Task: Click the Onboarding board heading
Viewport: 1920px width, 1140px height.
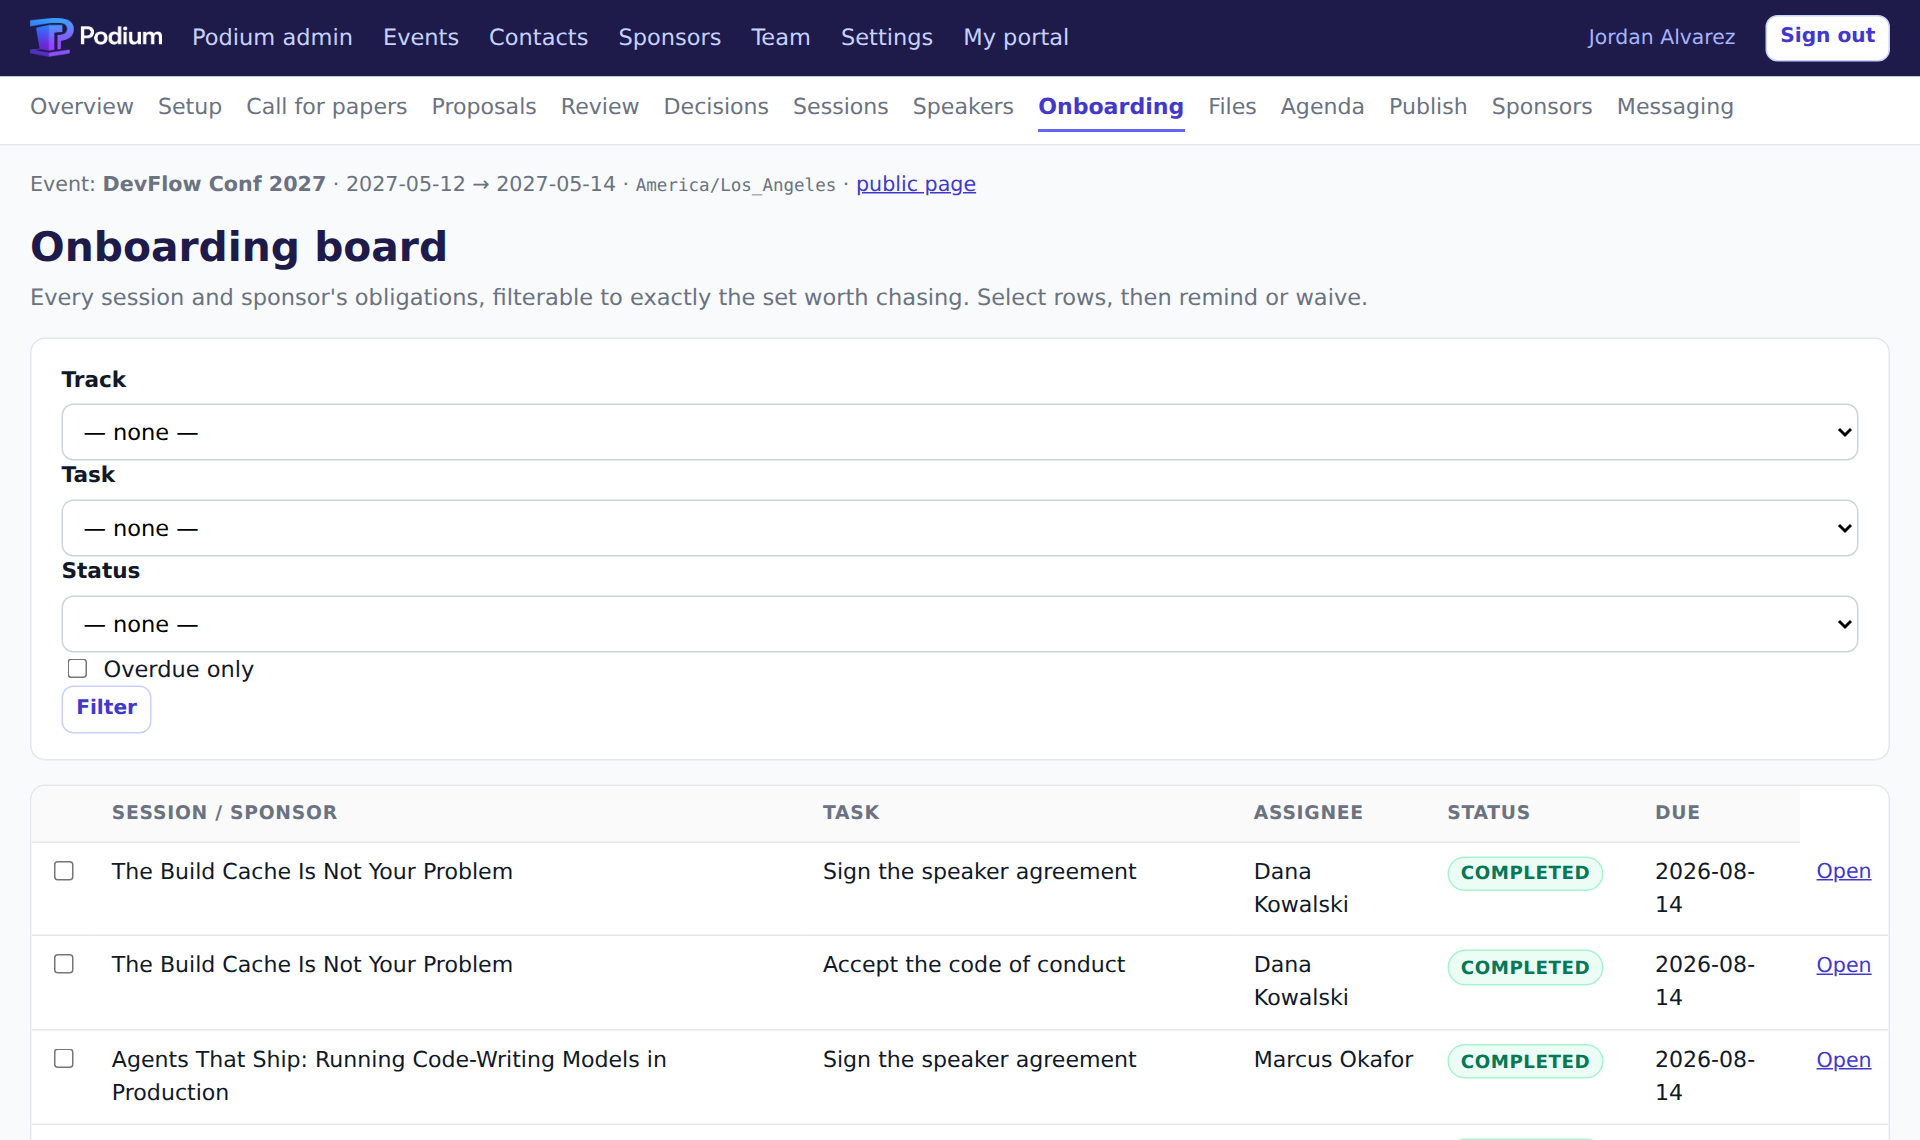Action: pyautogui.click(x=239, y=246)
